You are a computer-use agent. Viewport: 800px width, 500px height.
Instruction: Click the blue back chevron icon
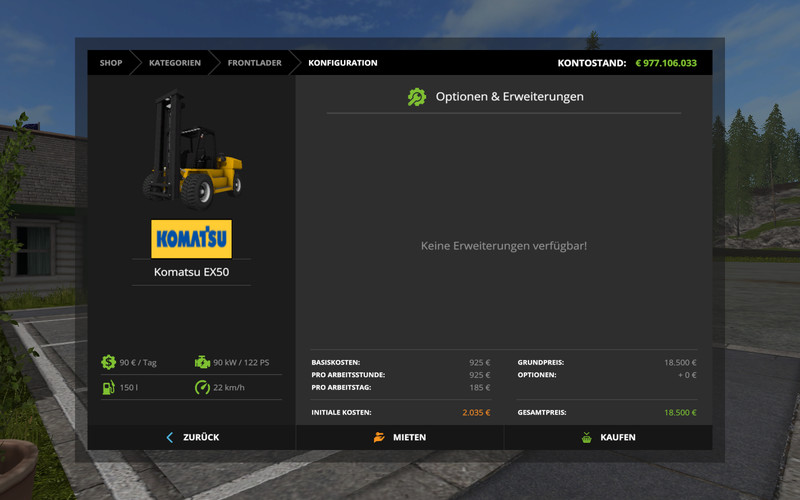[x=169, y=437]
